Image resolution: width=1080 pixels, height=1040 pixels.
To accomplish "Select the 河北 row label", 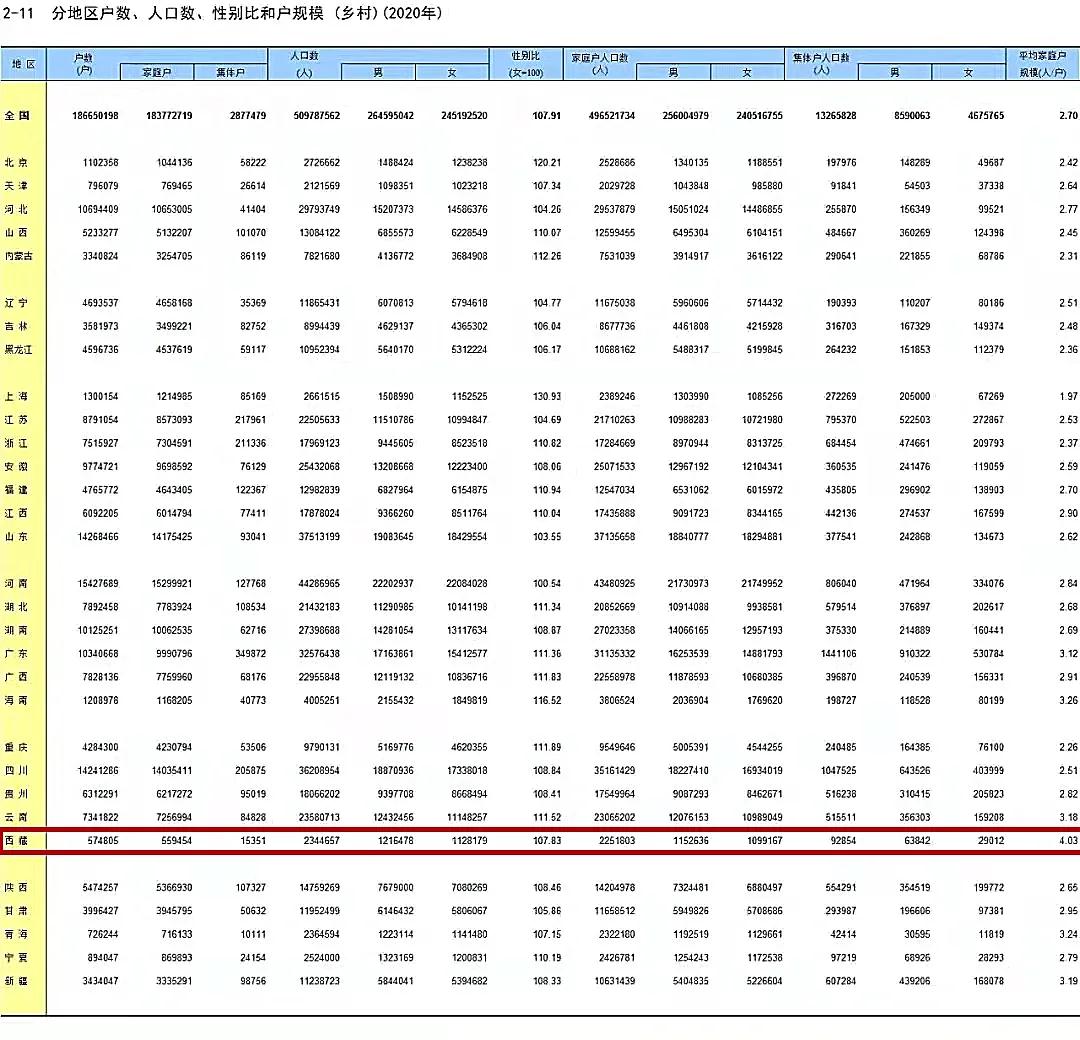I will pyautogui.click(x=17, y=209).
